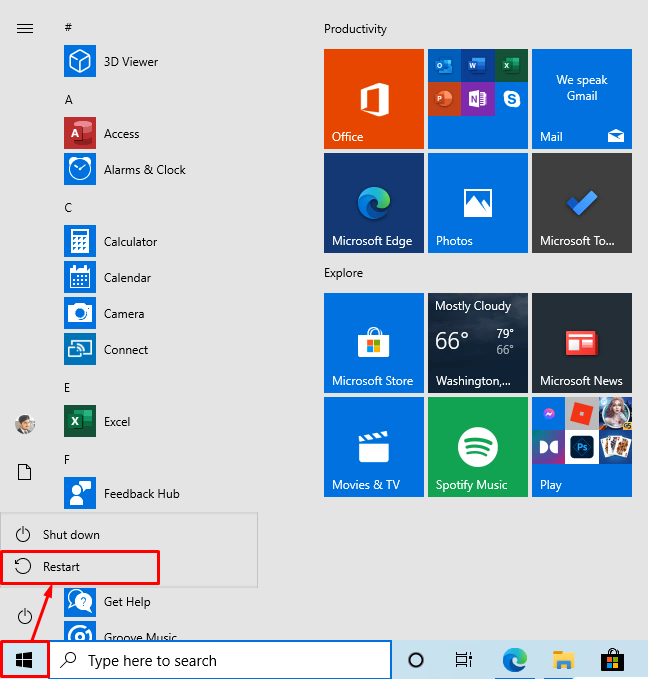Open the Mail tile

(x=582, y=99)
